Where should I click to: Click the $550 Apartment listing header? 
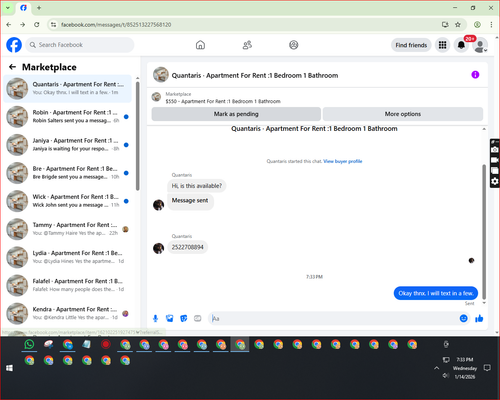pos(223,101)
